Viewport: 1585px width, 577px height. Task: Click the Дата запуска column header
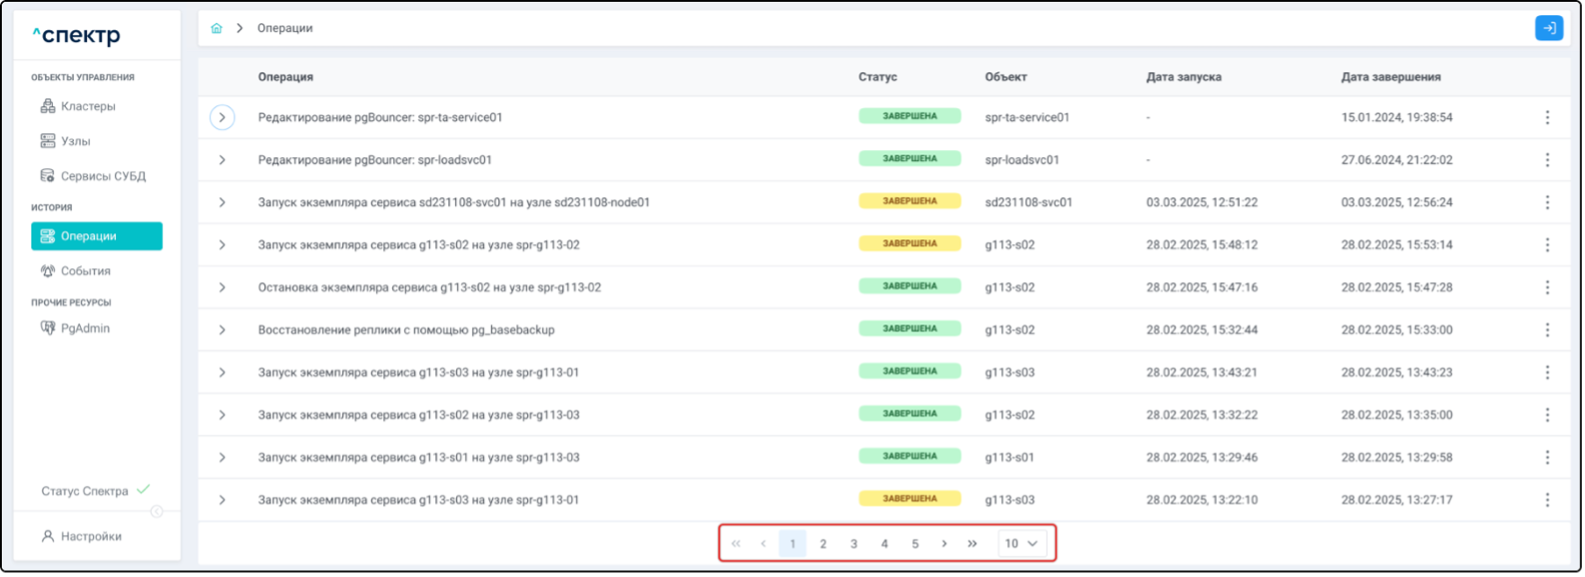tap(1184, 77)
